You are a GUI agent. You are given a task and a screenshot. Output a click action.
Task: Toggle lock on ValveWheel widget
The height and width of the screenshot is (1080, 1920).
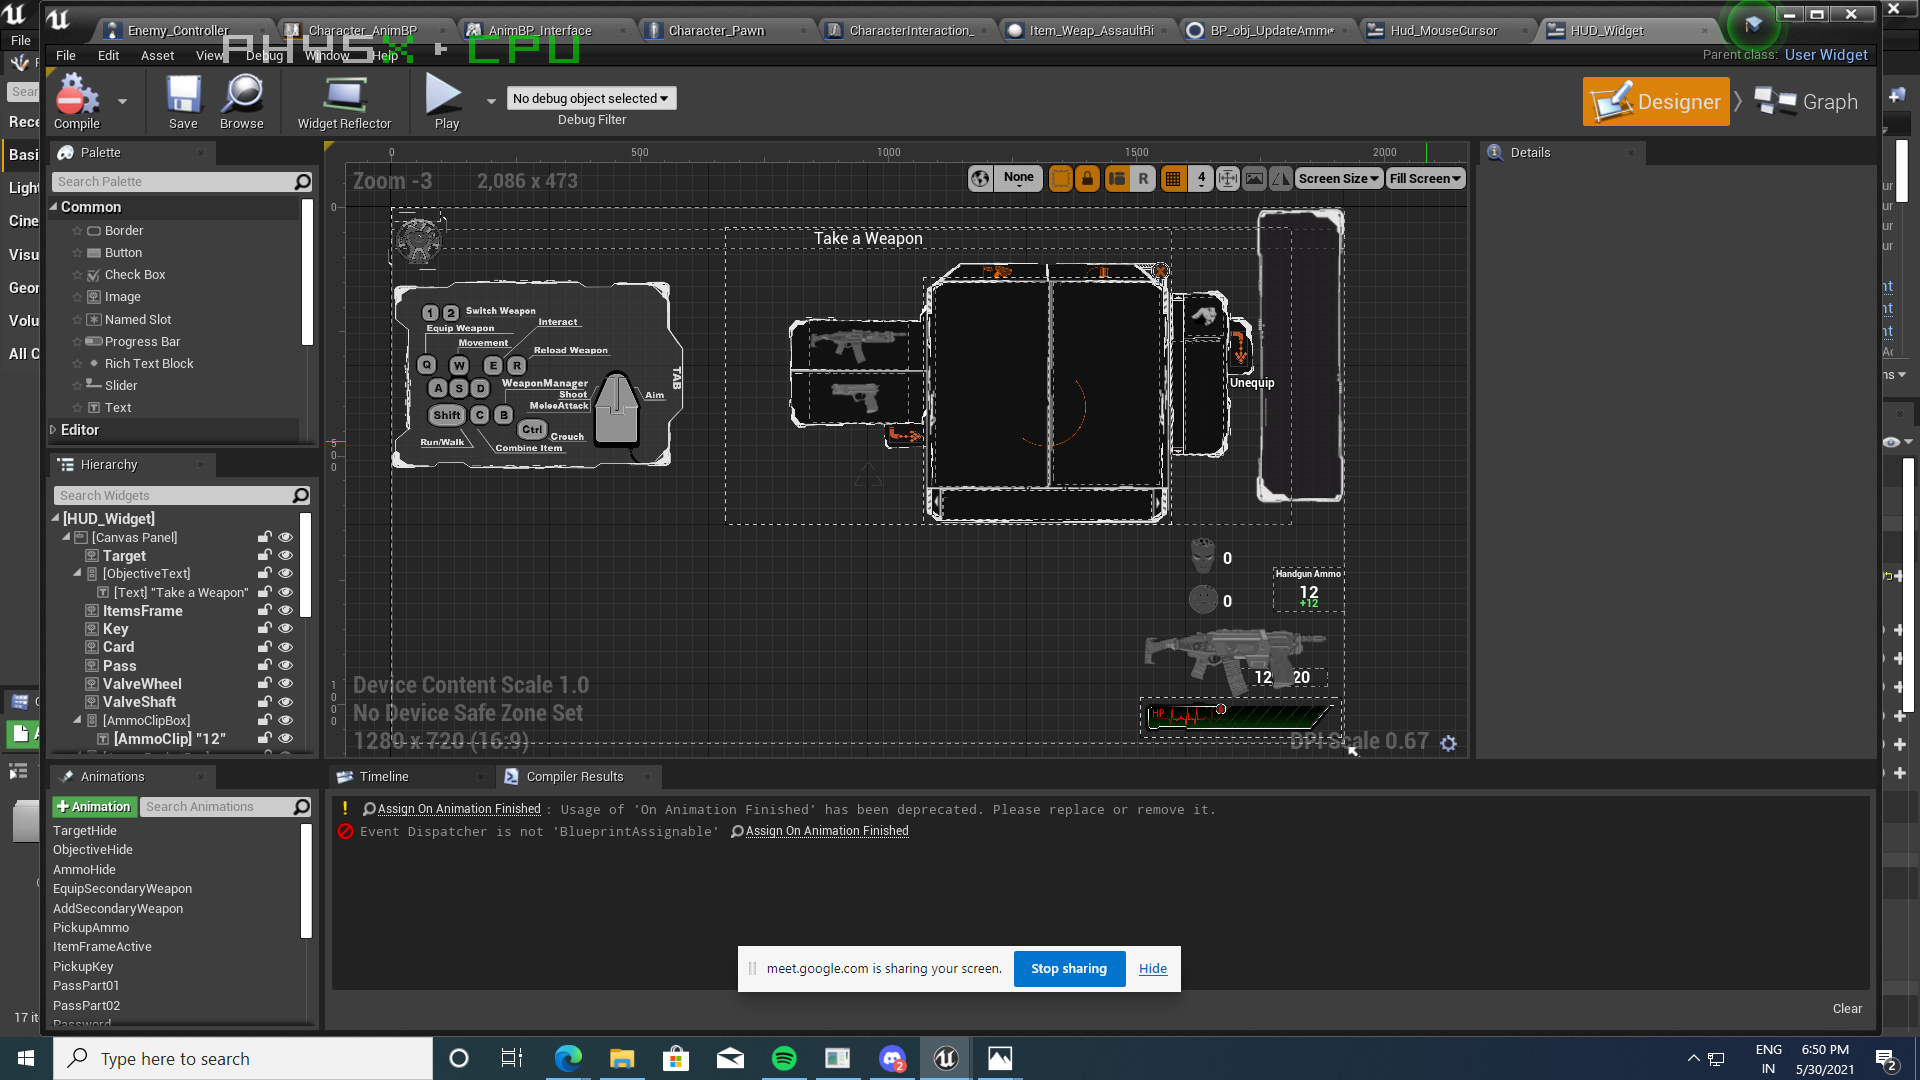(x=265, y=684)
